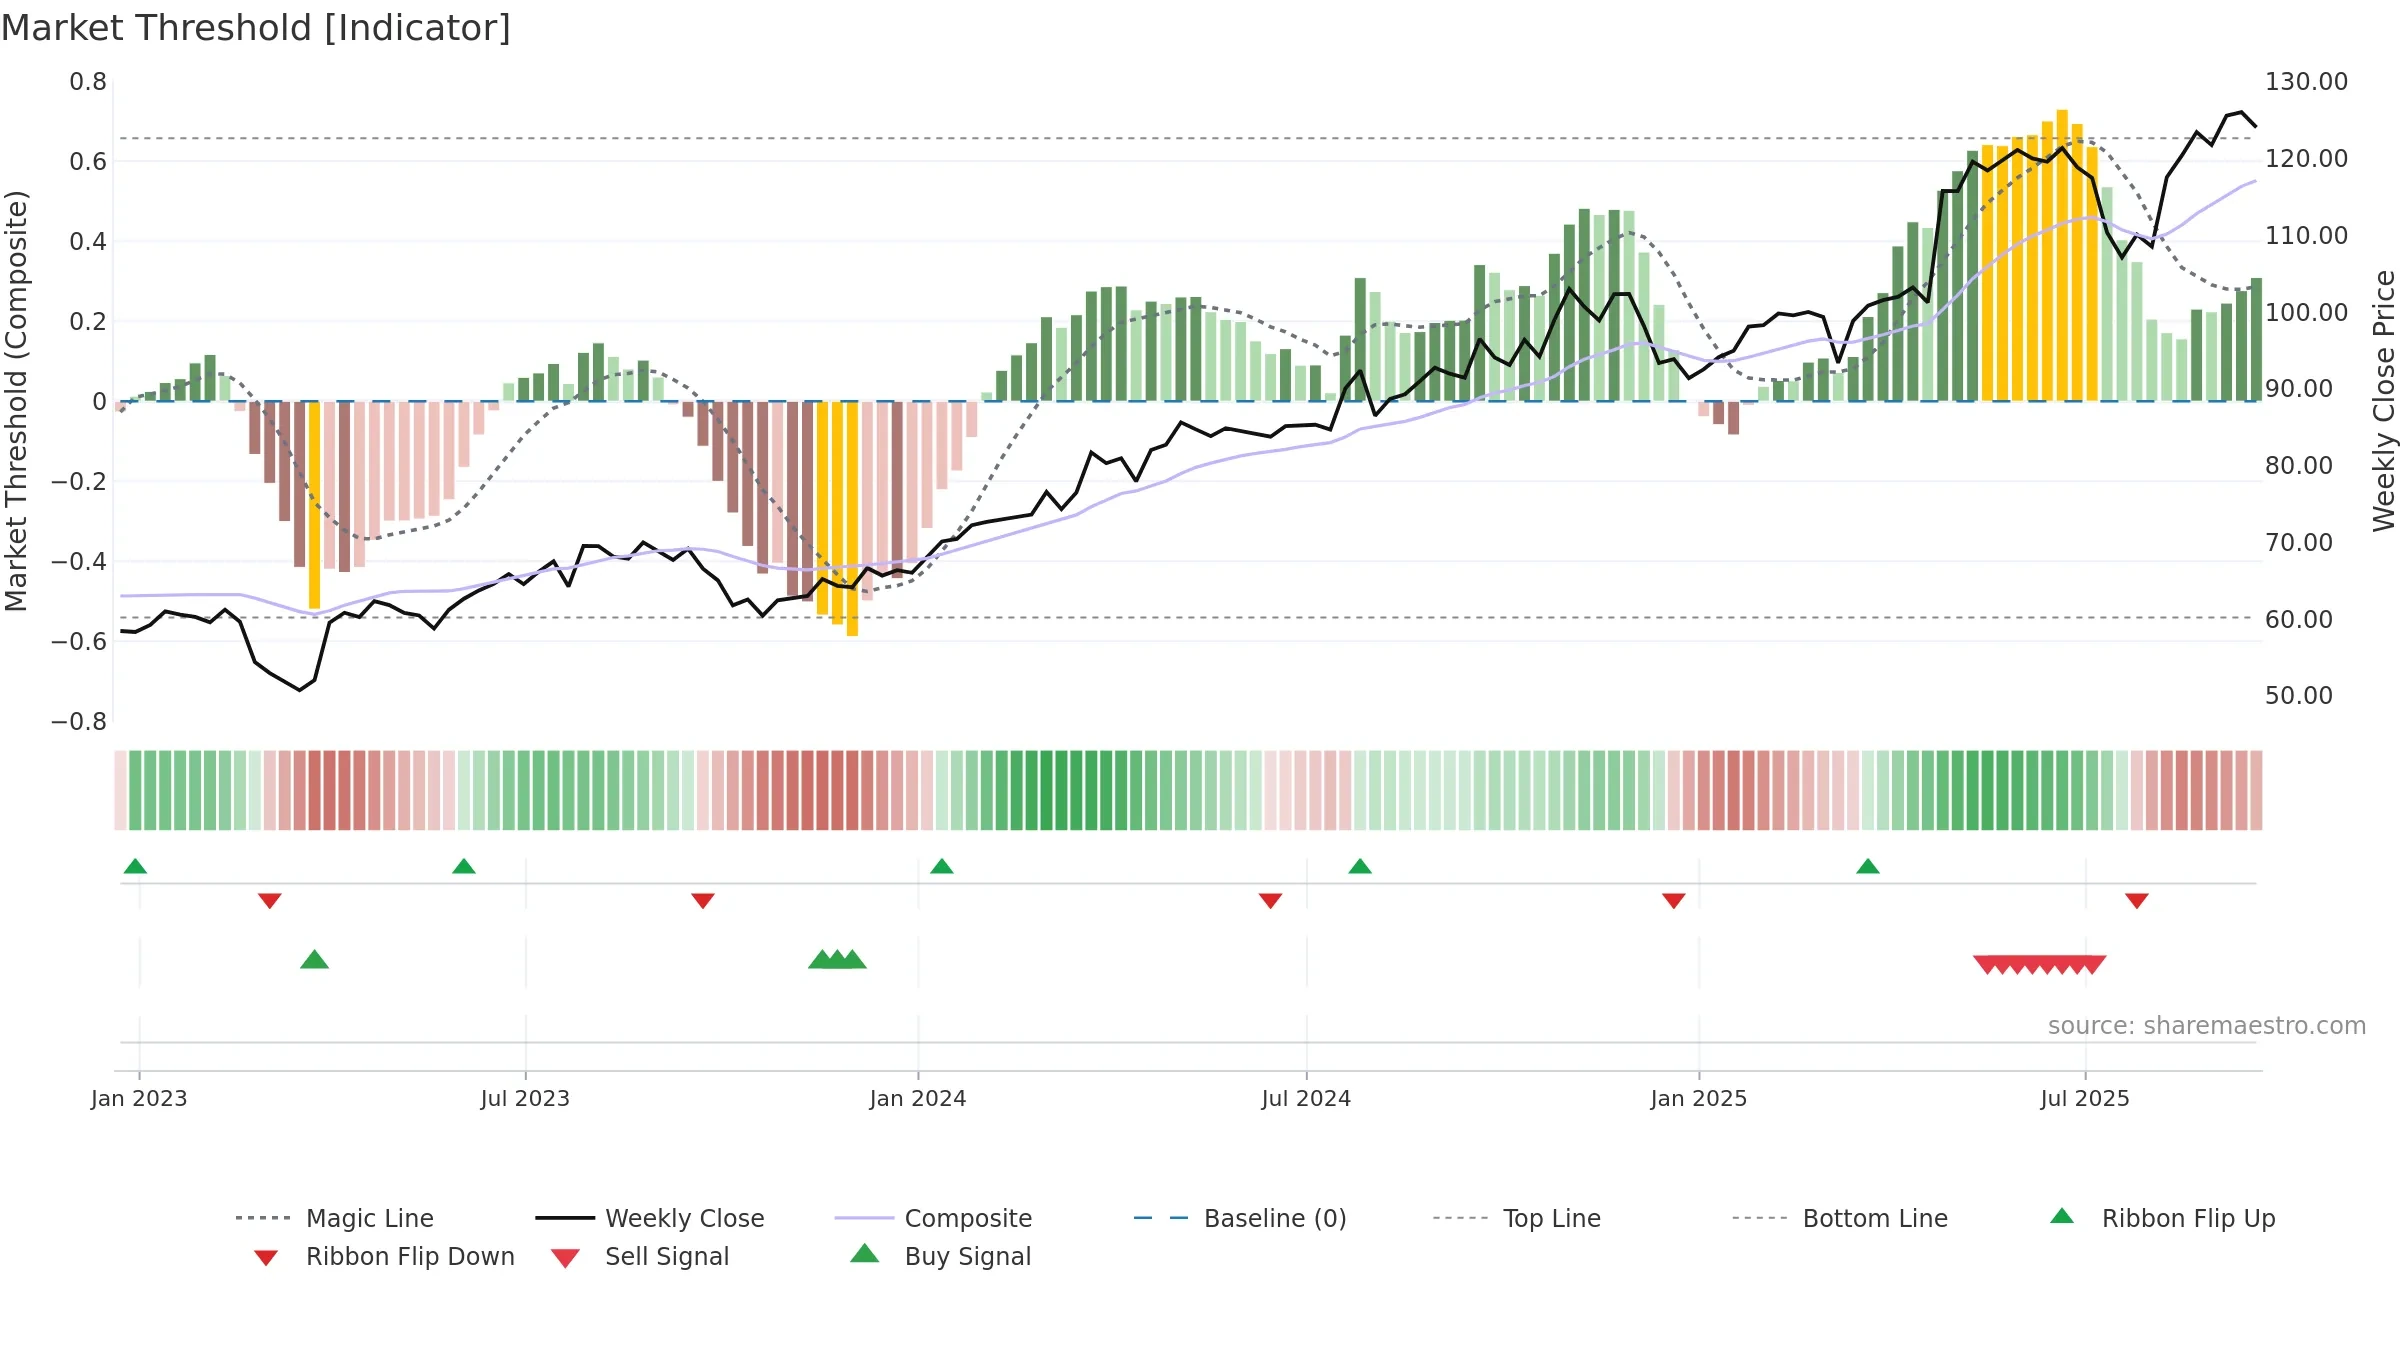Toggle the Baseline (0) legend entry
Screen dimensions: 2400x1350
pos(1240,1218)
